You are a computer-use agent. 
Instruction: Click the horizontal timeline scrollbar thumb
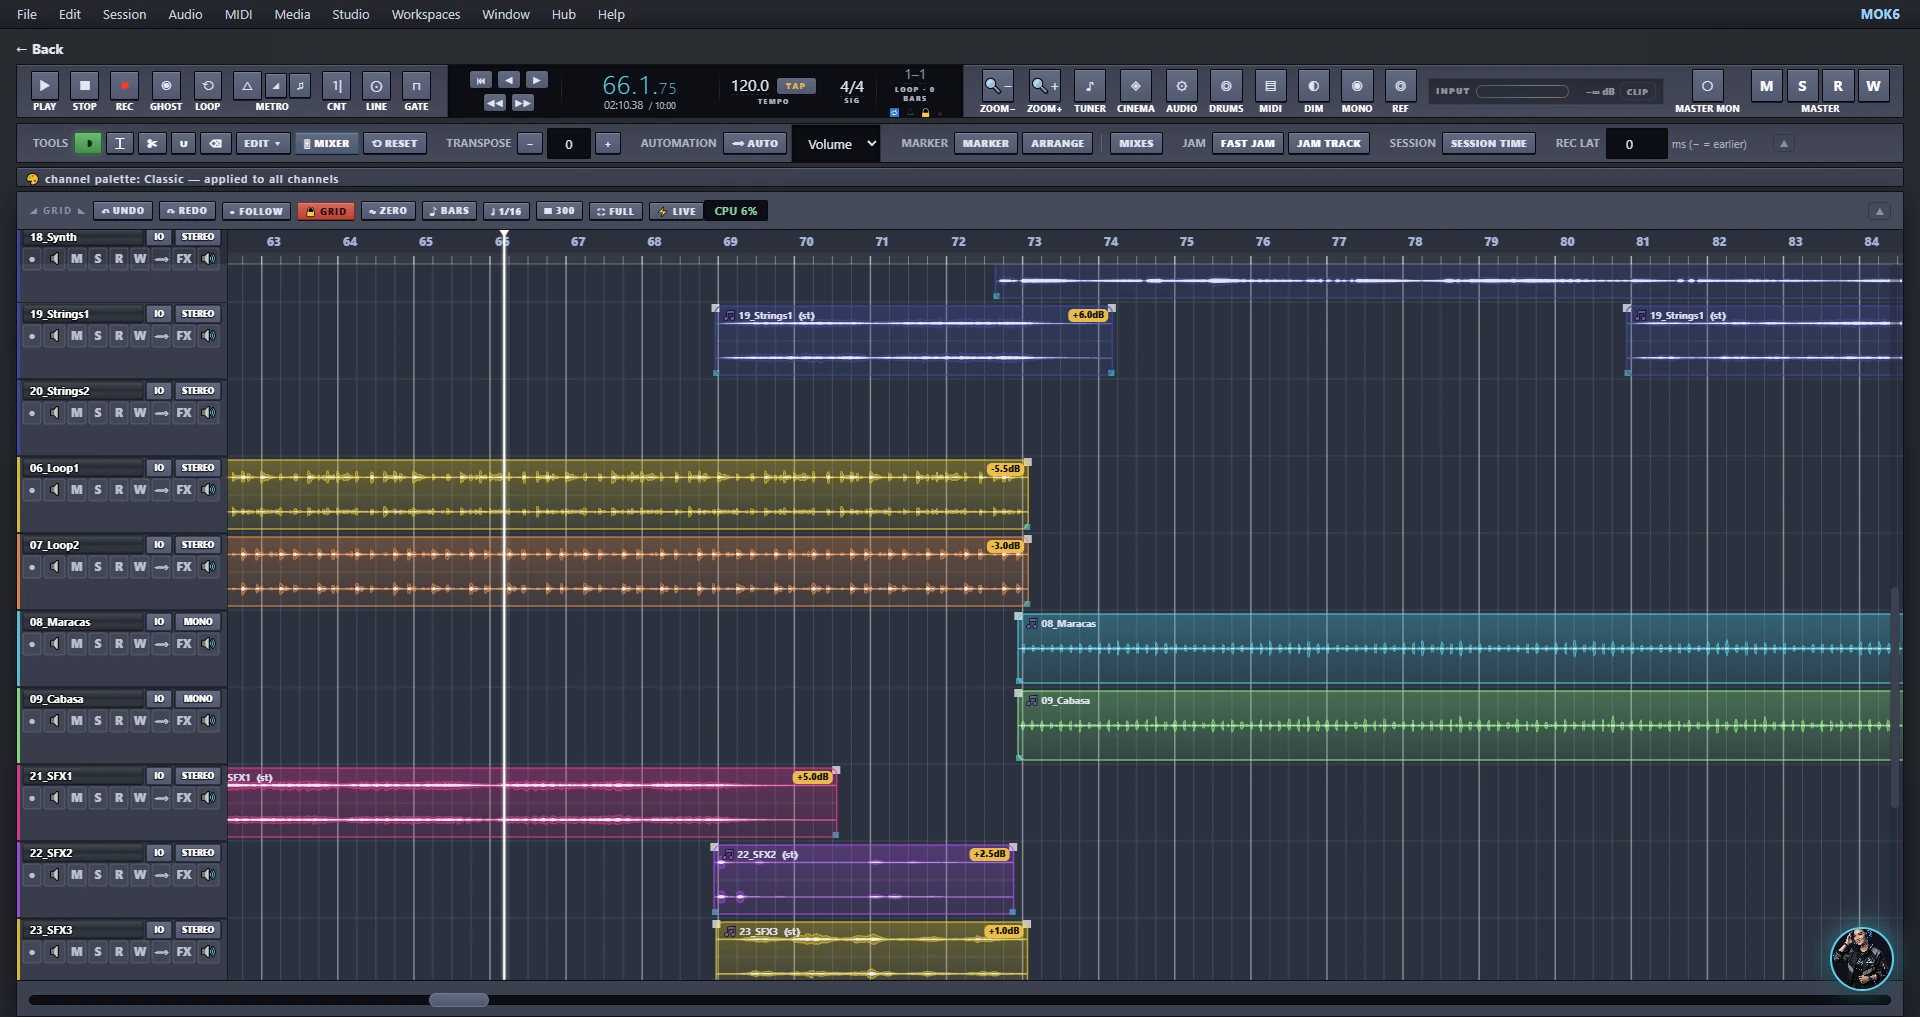pyautogui.click(x=459, y=1000)
